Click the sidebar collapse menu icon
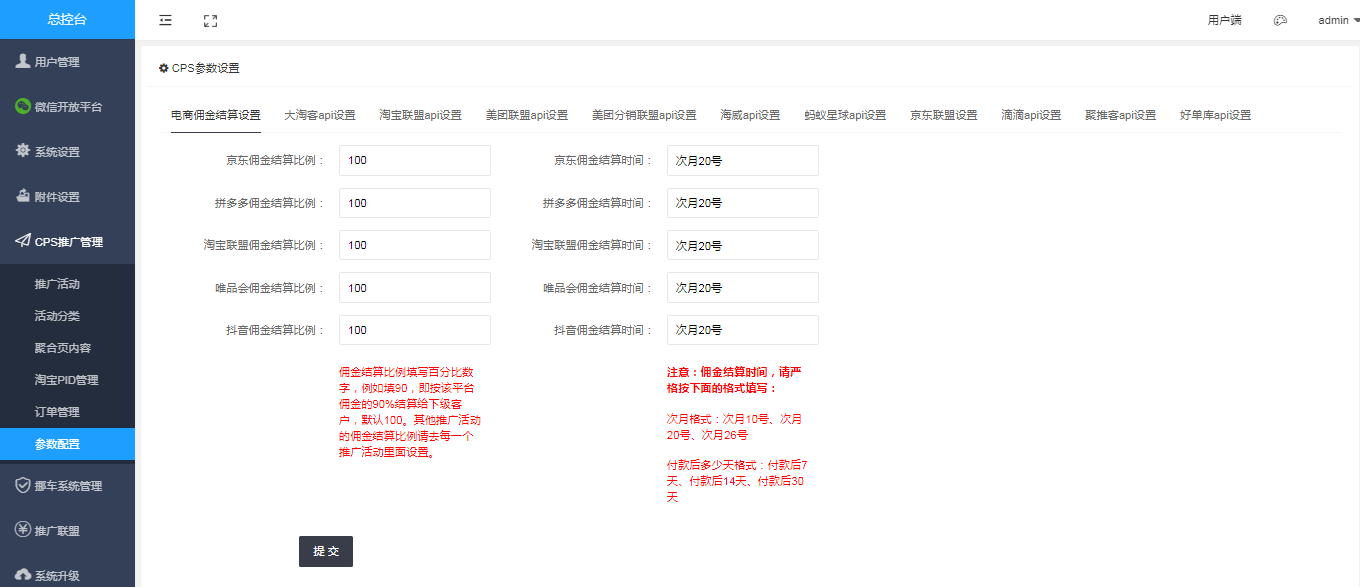This screenshot has width=1360, height=587. pyautogui.click(x=165, y=20)
